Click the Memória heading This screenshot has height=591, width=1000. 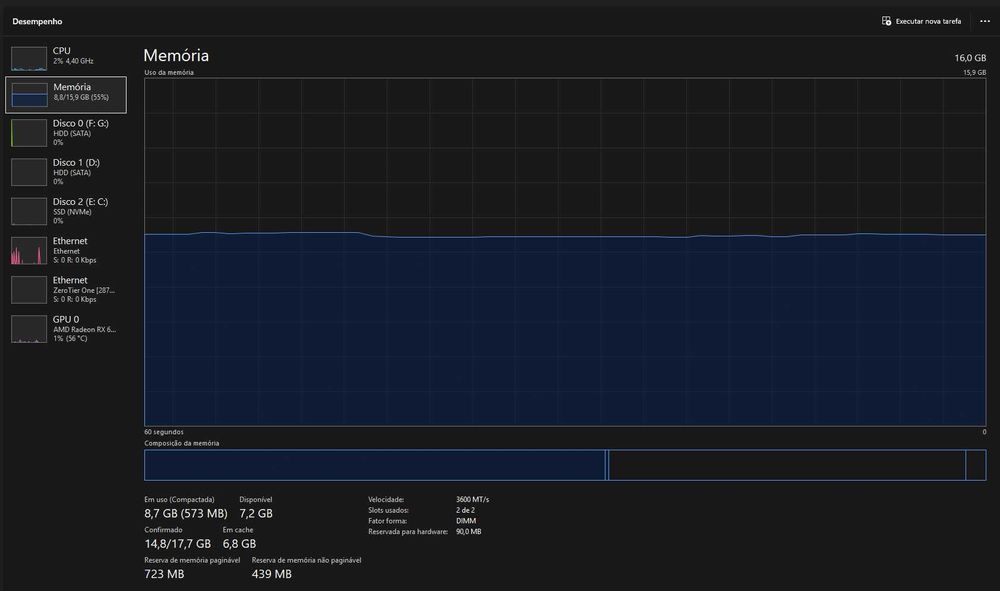[176, 55]
